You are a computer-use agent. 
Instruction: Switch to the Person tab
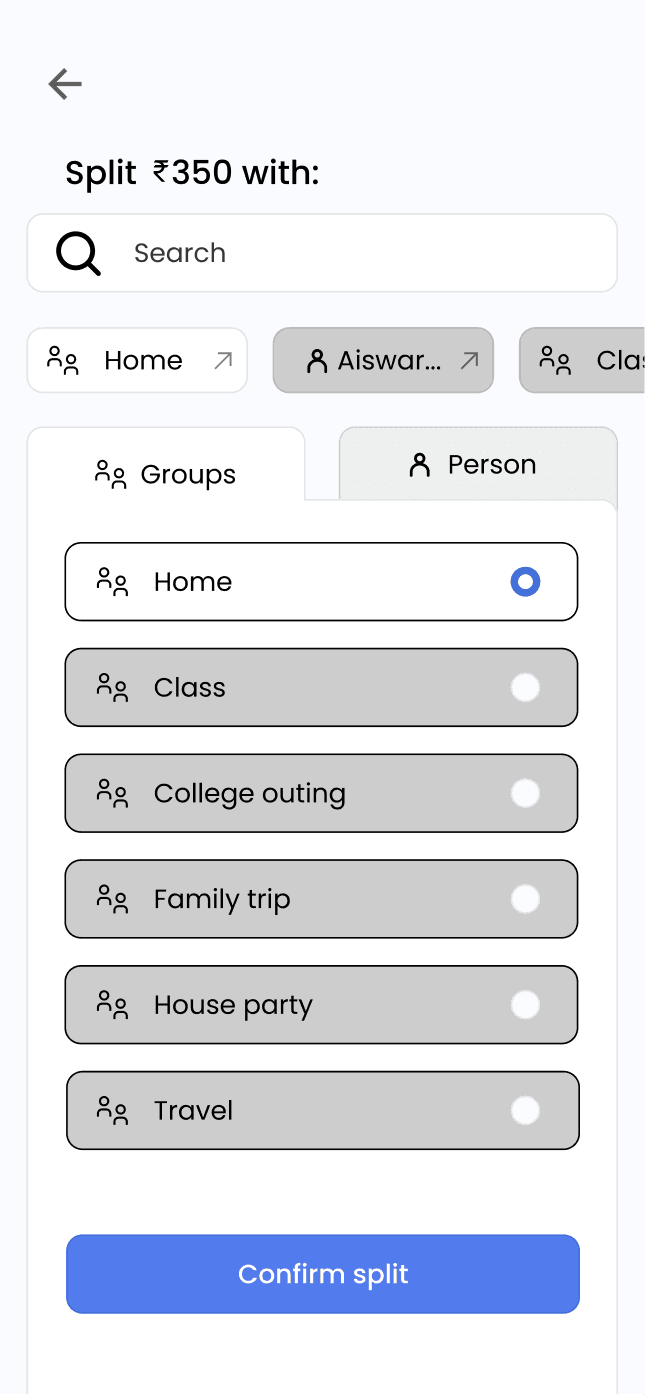coord(478,465)
